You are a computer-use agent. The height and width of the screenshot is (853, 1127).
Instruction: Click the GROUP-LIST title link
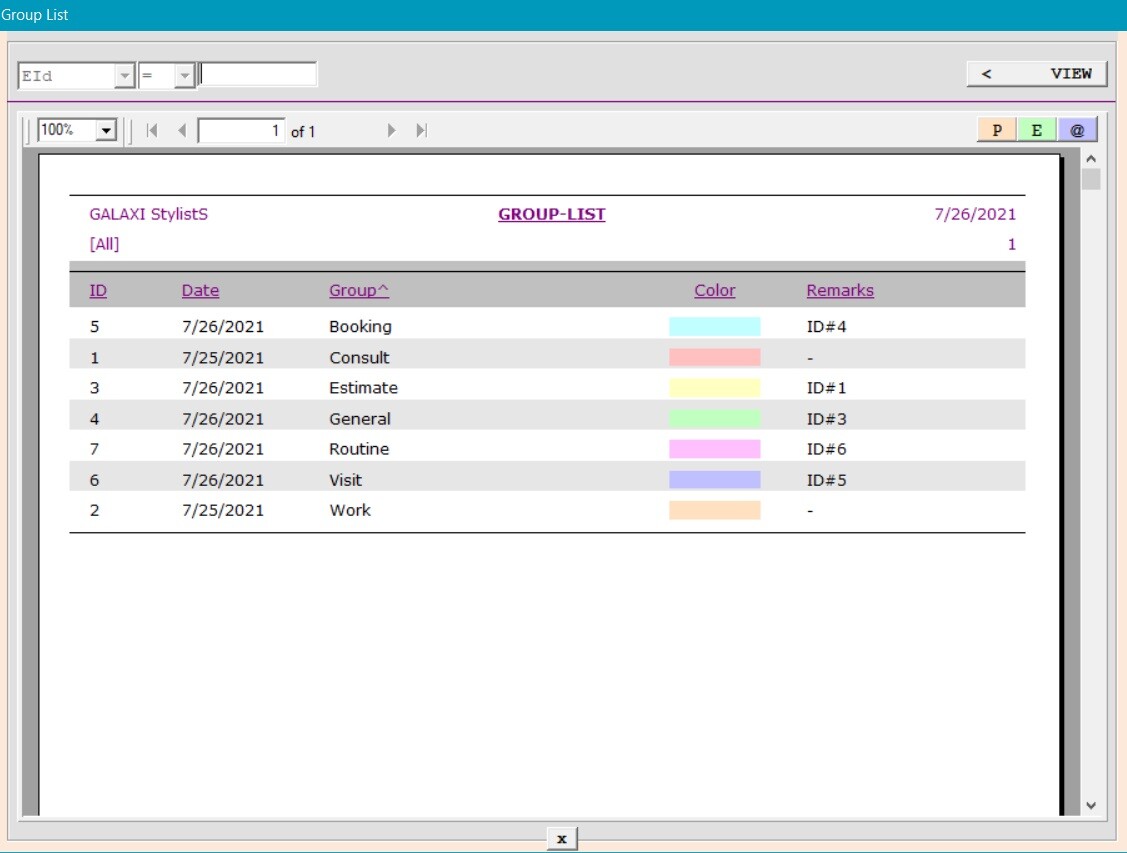click(551, 214)
